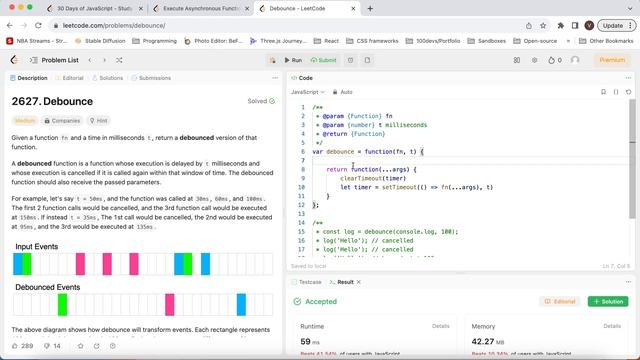The image size is (640, 360).
Task: Click the debugger icon left of Run
Action: 272,60
